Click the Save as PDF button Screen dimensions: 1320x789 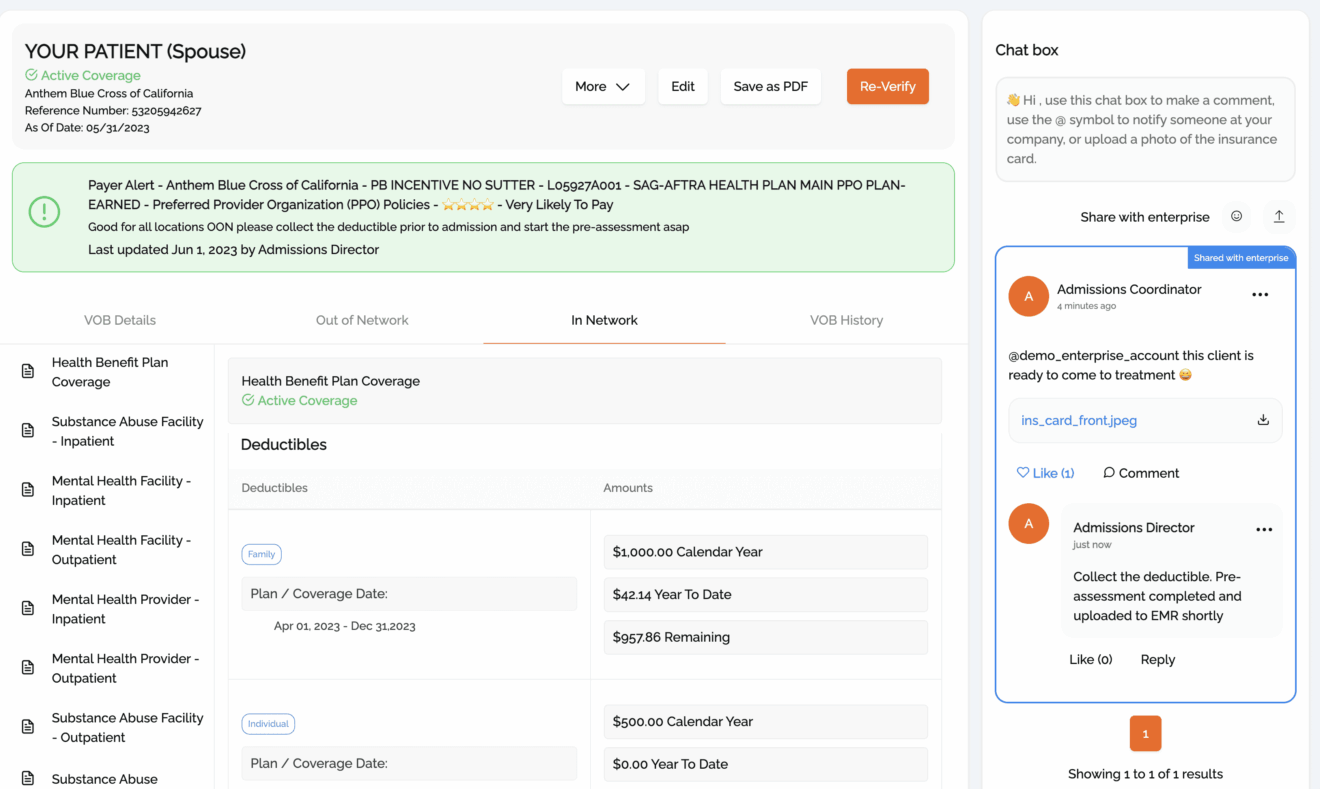coord(770,87)
